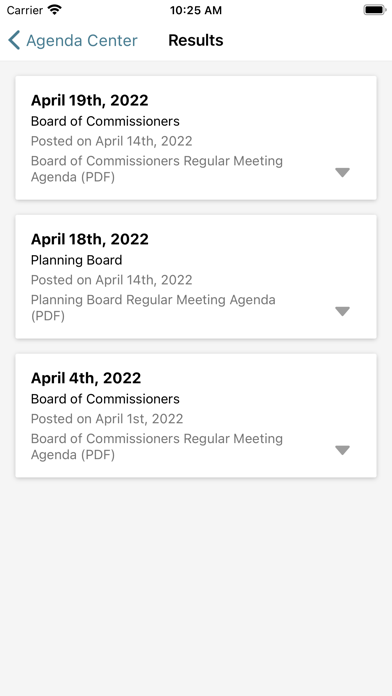Tap the back chevron icon

(14, 40)
